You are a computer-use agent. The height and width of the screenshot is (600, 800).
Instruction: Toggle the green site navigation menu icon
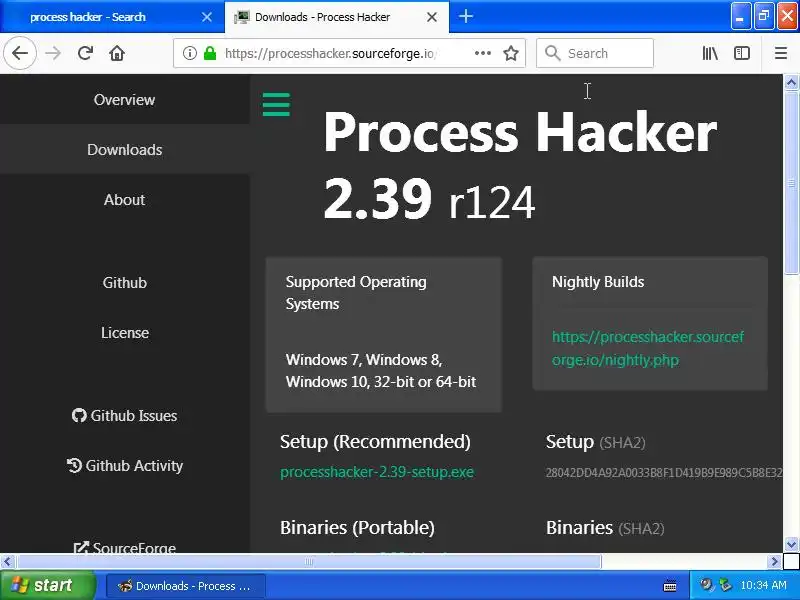(276, 105)
